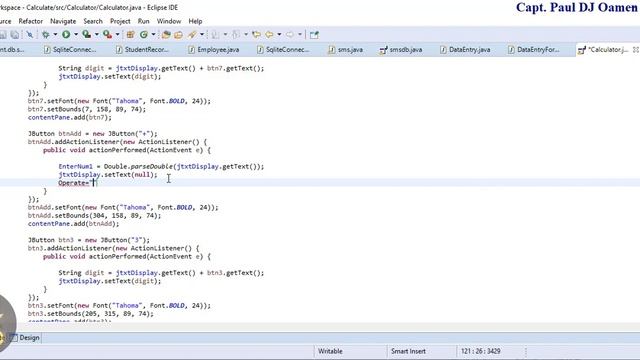Image resolution: width=640 pixels, height=360 pixels.
Task: Open the Search menu
Action: (x=93, y=21)
